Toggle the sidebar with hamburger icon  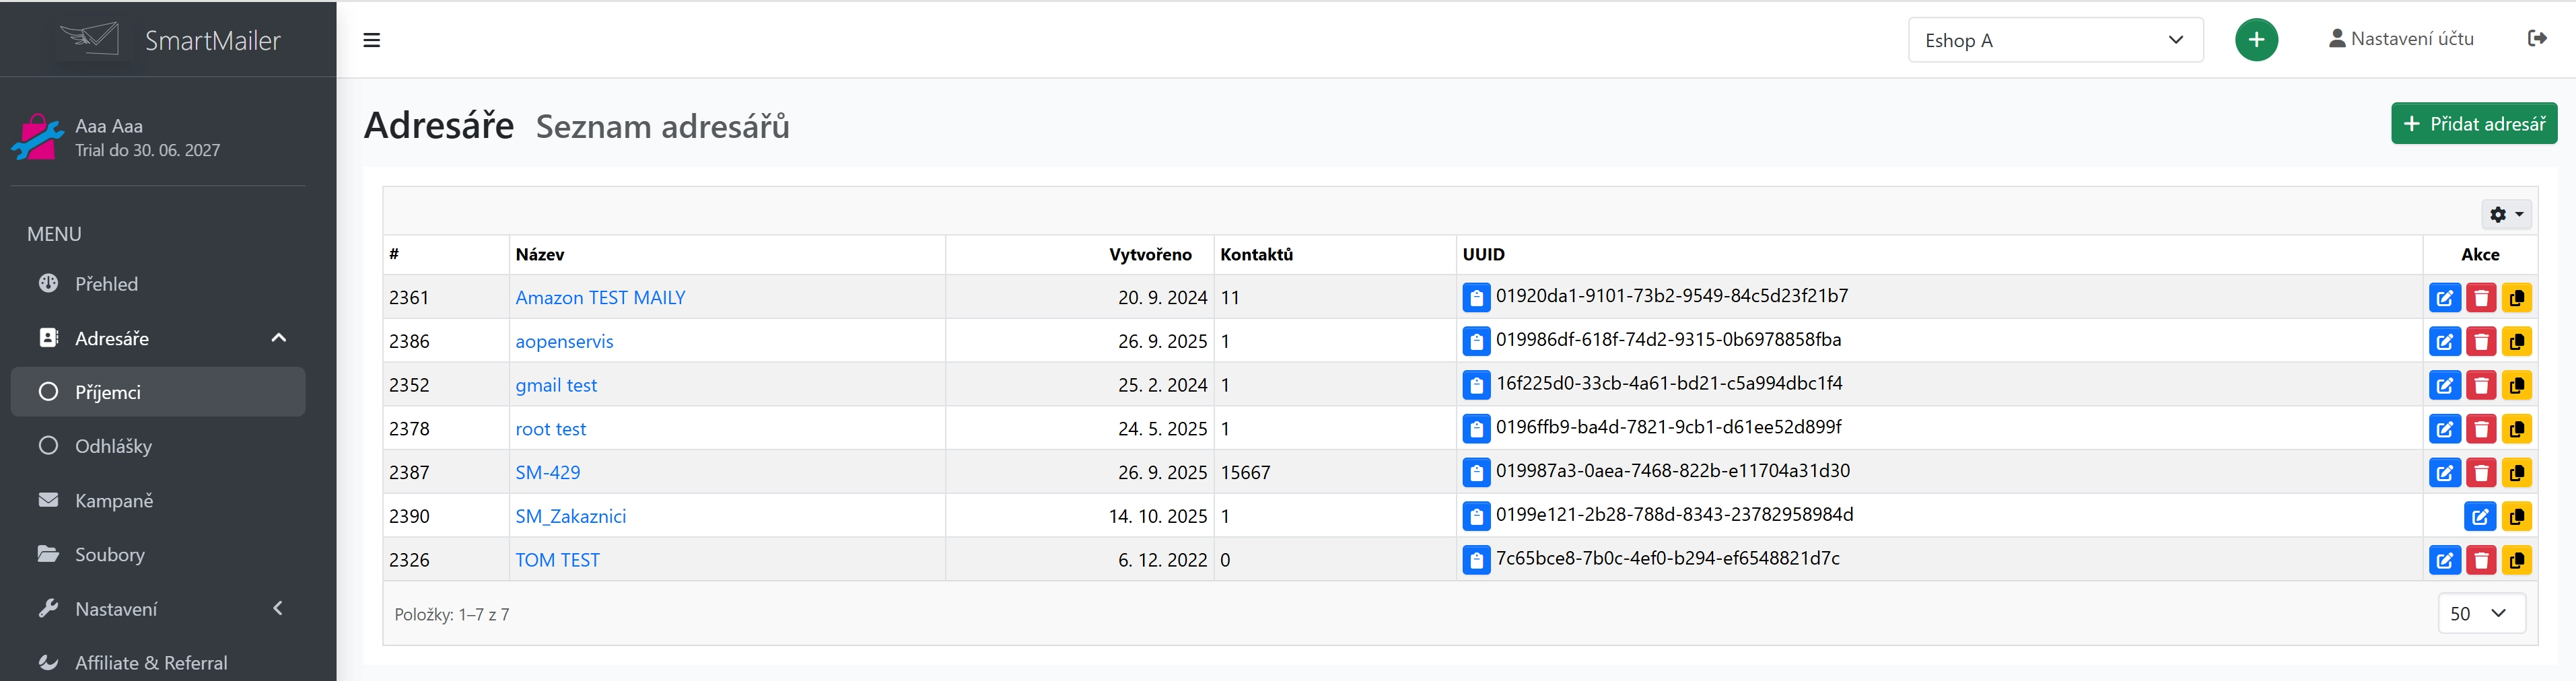(x=371, y=40)
